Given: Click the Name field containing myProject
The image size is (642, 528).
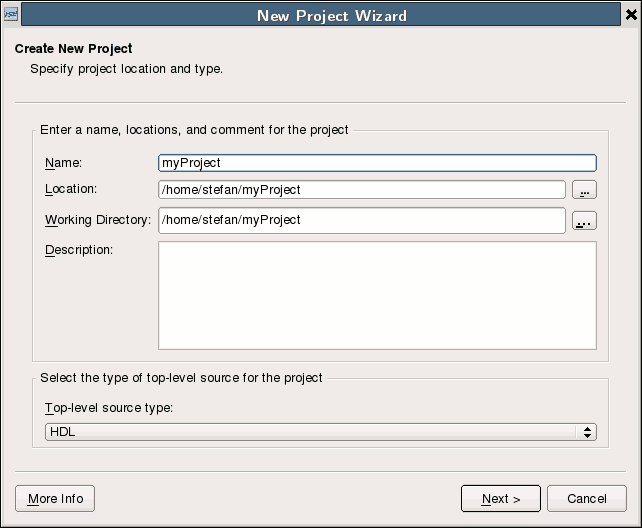Looking at the screenshot, I should pos(377,162).
